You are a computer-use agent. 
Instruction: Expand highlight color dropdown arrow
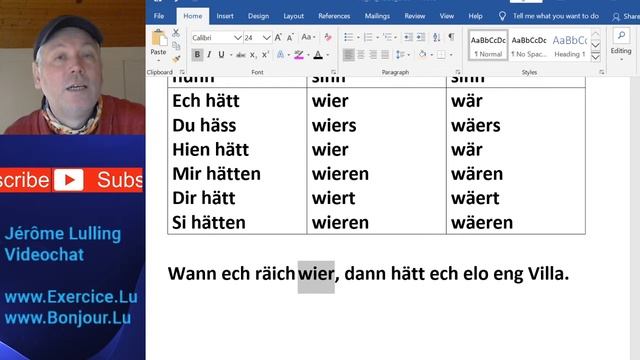(x=308, y=55)
